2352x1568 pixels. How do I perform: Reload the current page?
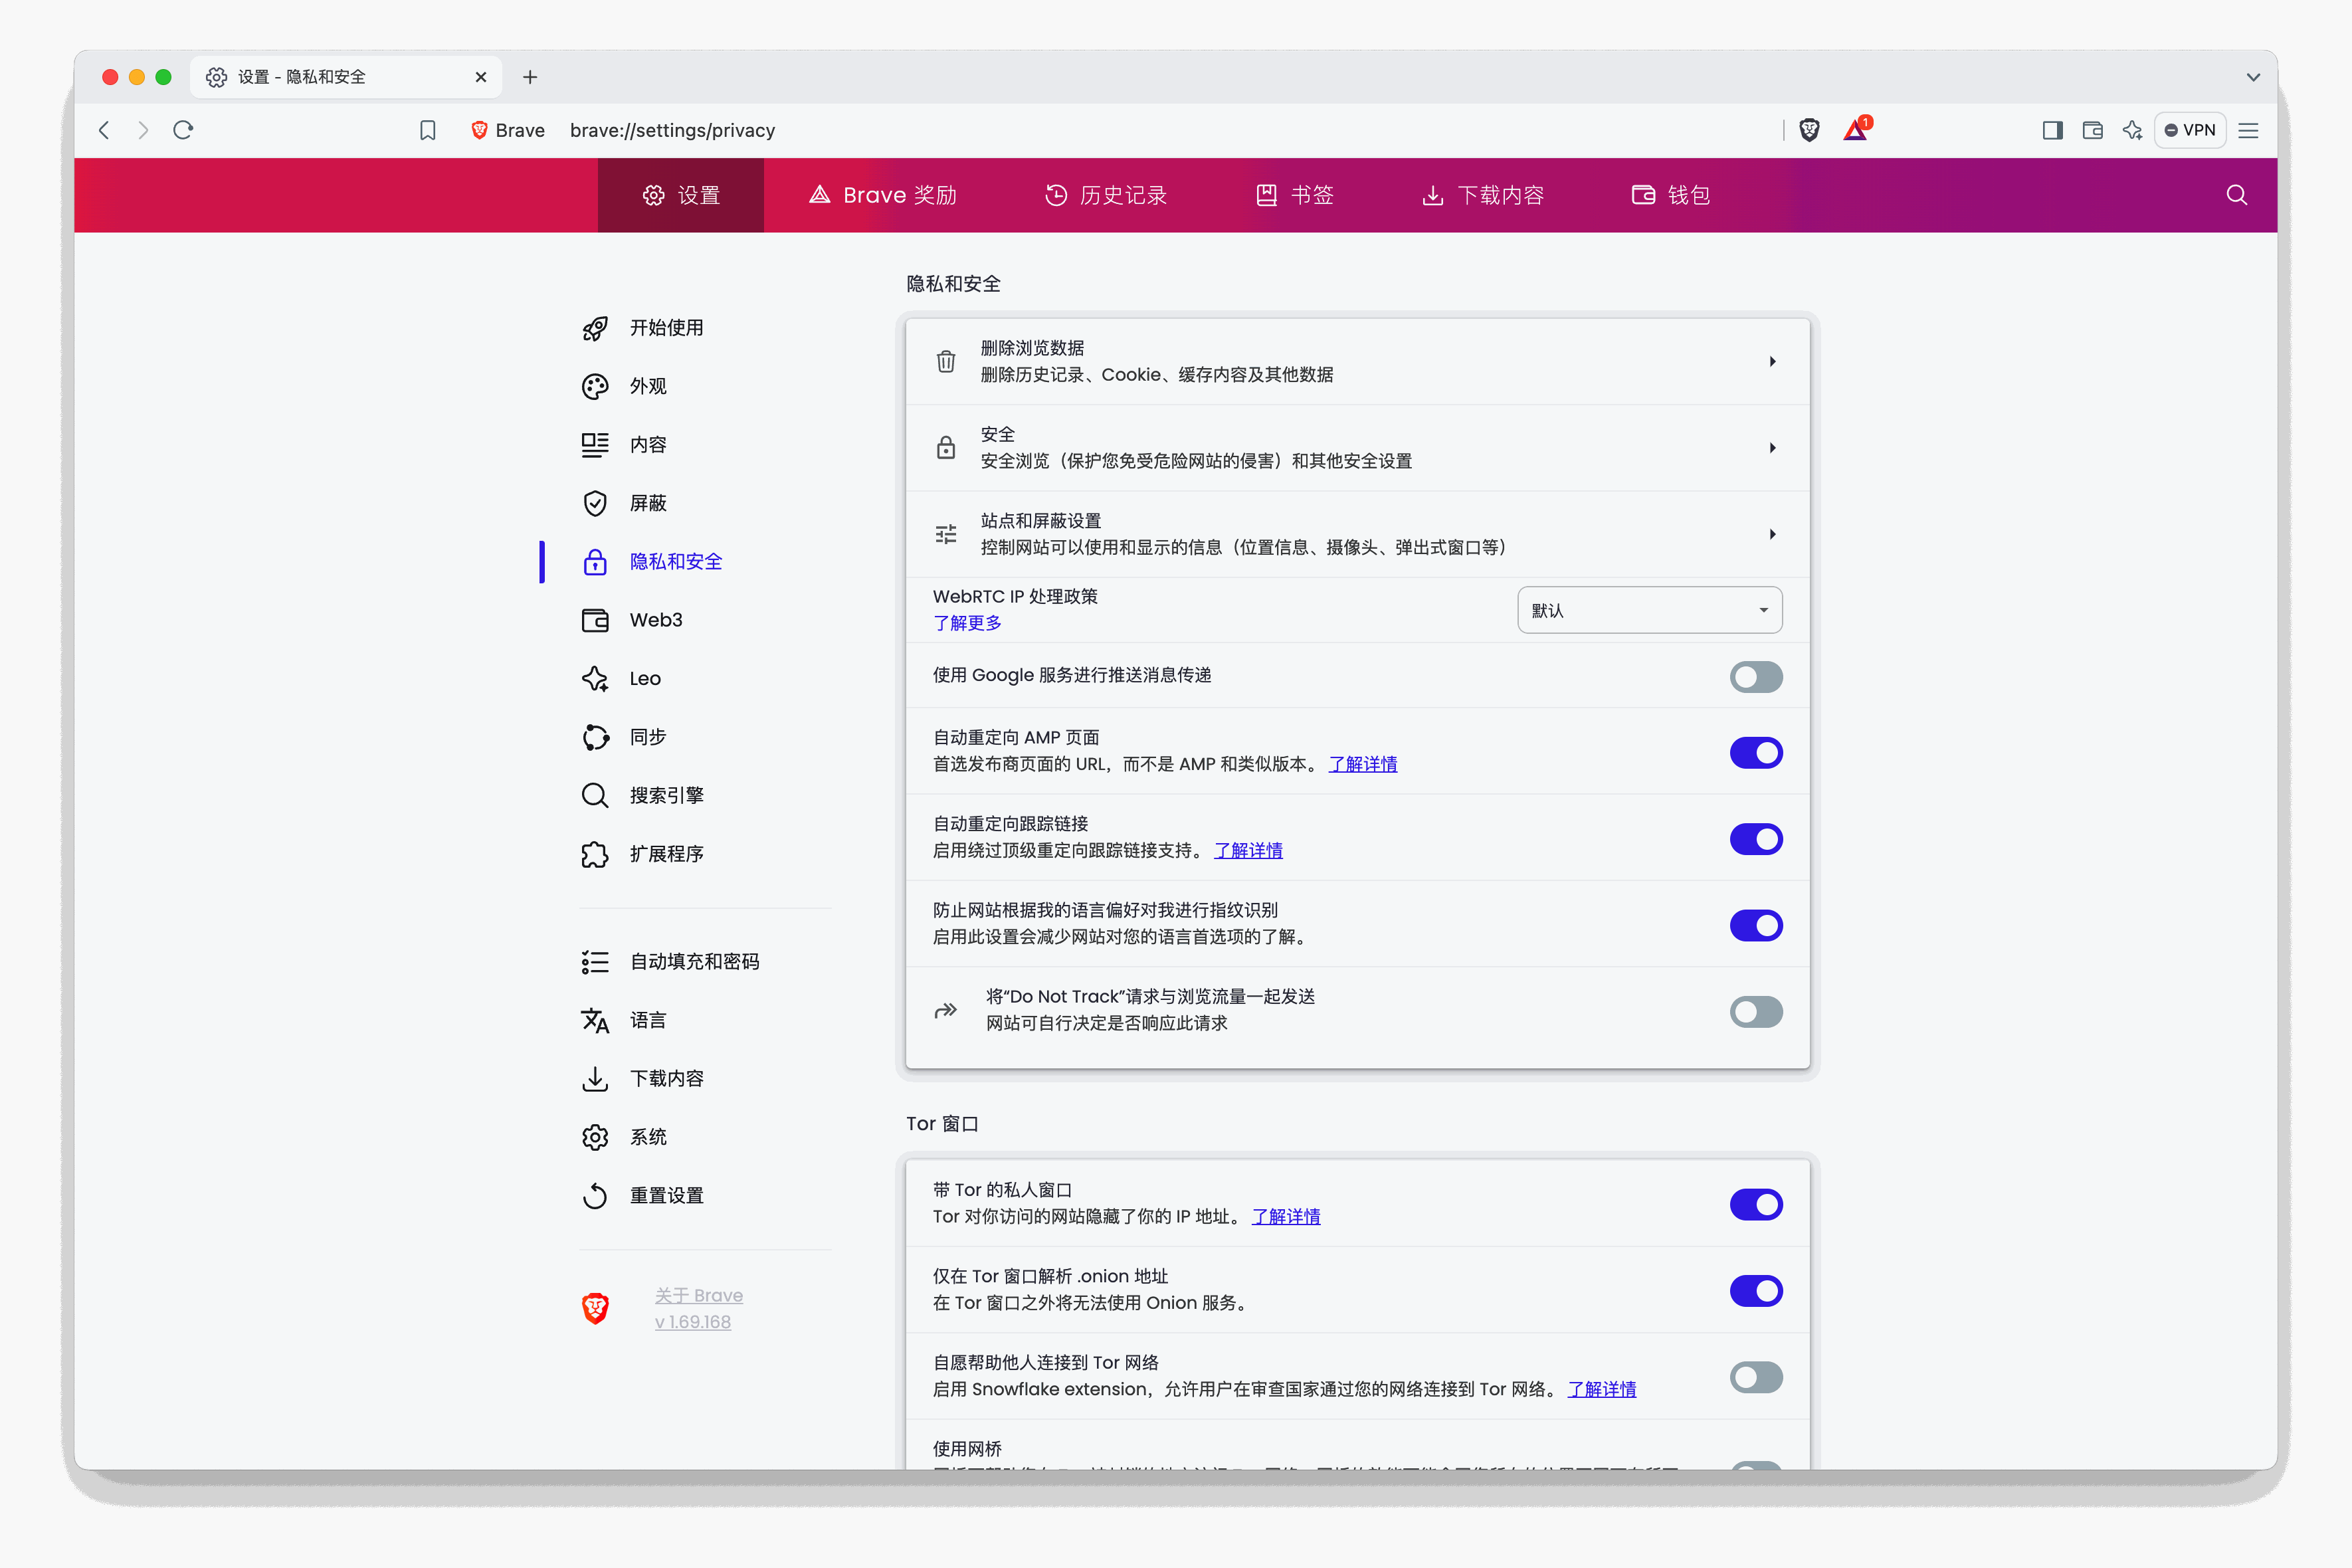(183, 130)
